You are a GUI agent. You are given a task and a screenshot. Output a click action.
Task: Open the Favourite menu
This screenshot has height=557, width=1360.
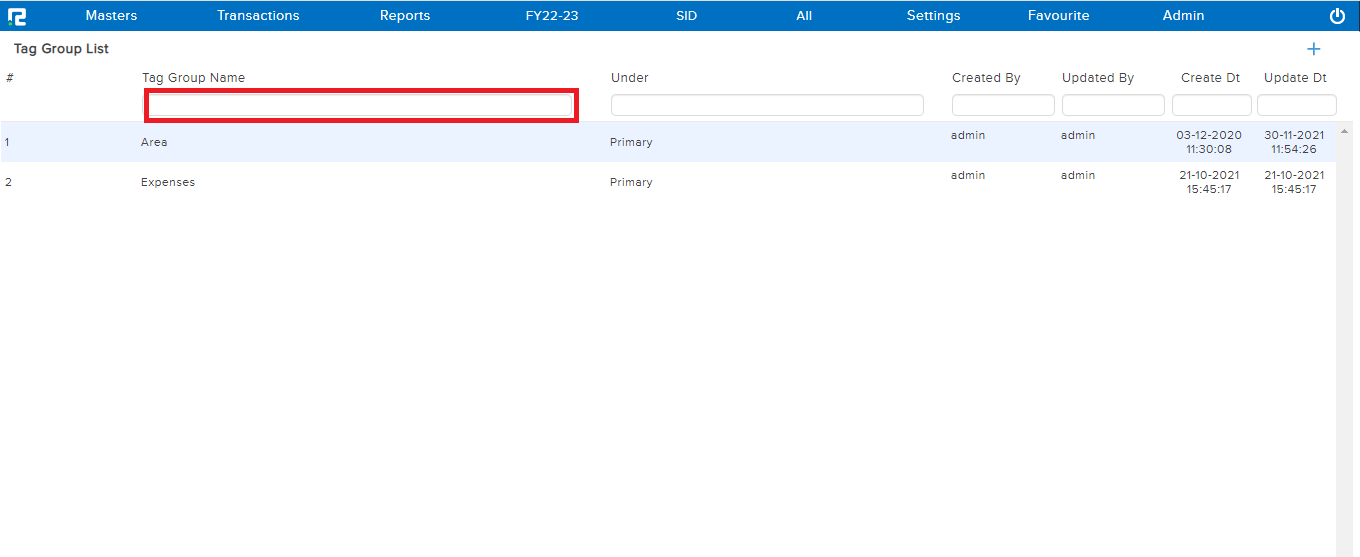(1058, 16)
